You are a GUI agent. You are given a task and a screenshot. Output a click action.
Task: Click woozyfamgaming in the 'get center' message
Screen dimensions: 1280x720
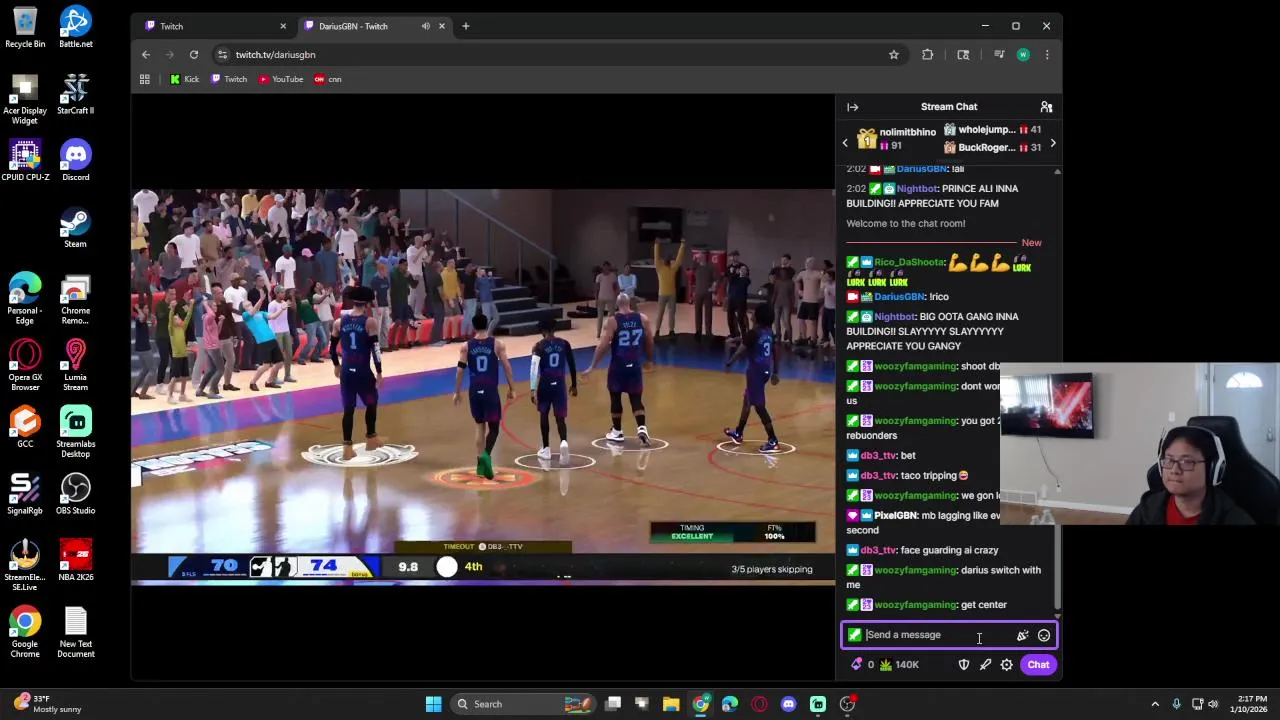point(915,605)
